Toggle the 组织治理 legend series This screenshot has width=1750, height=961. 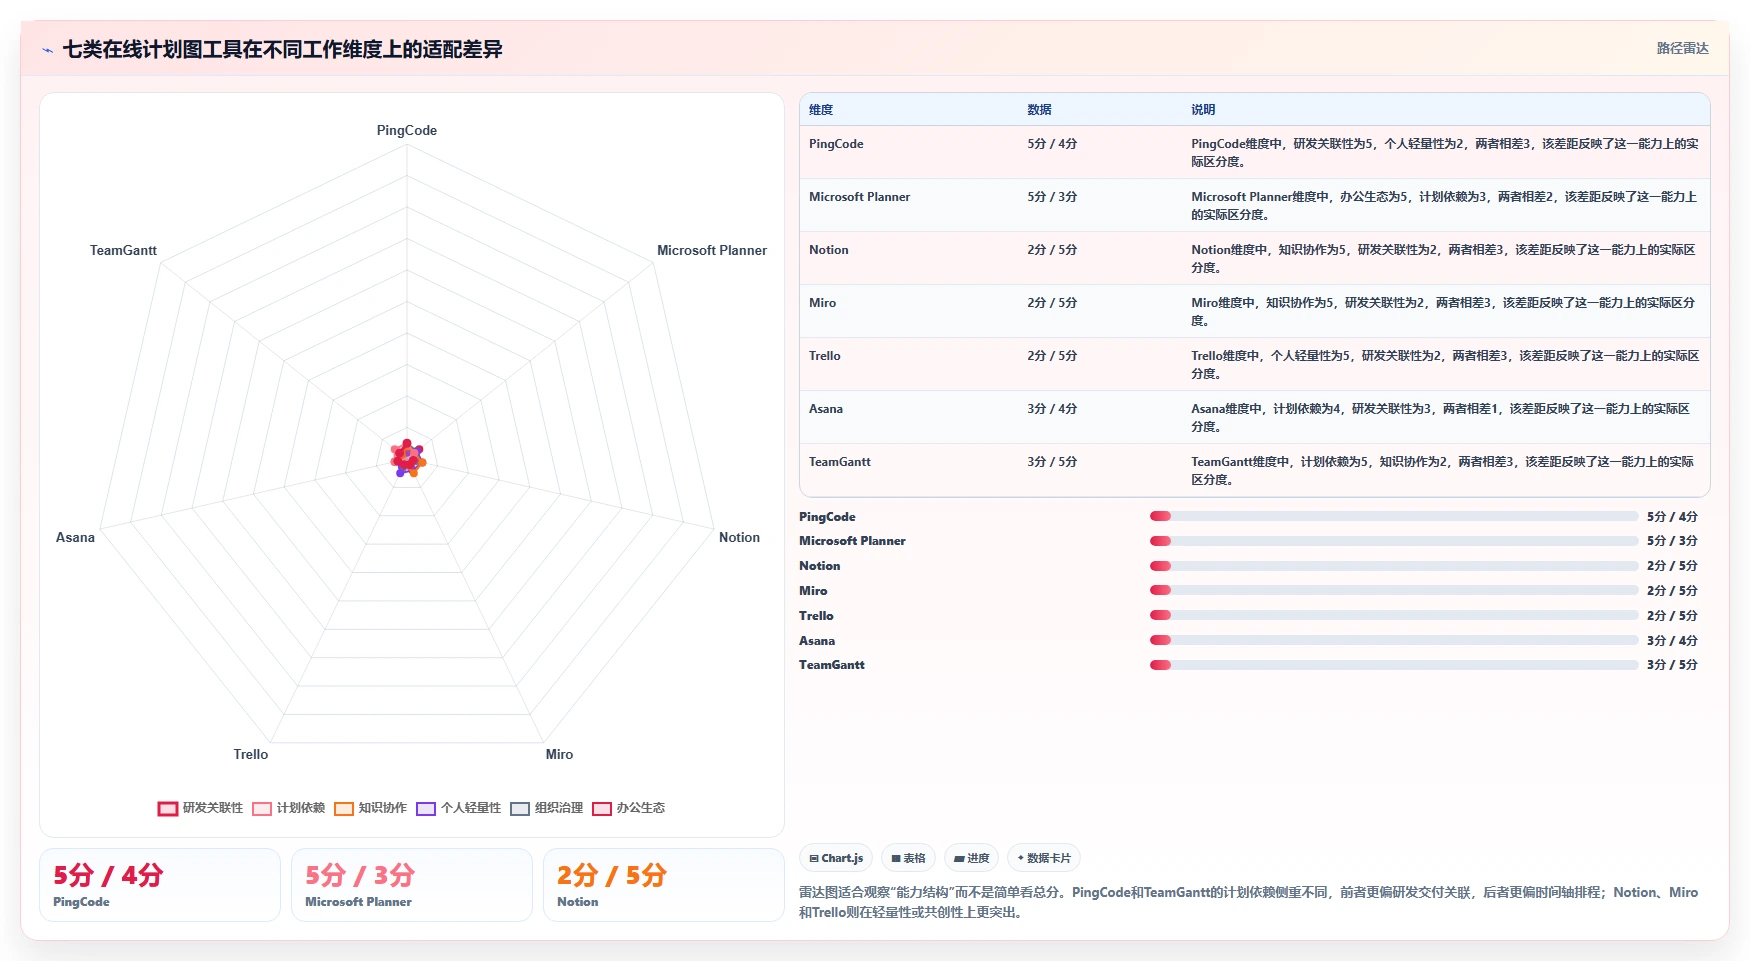(547, 808)
